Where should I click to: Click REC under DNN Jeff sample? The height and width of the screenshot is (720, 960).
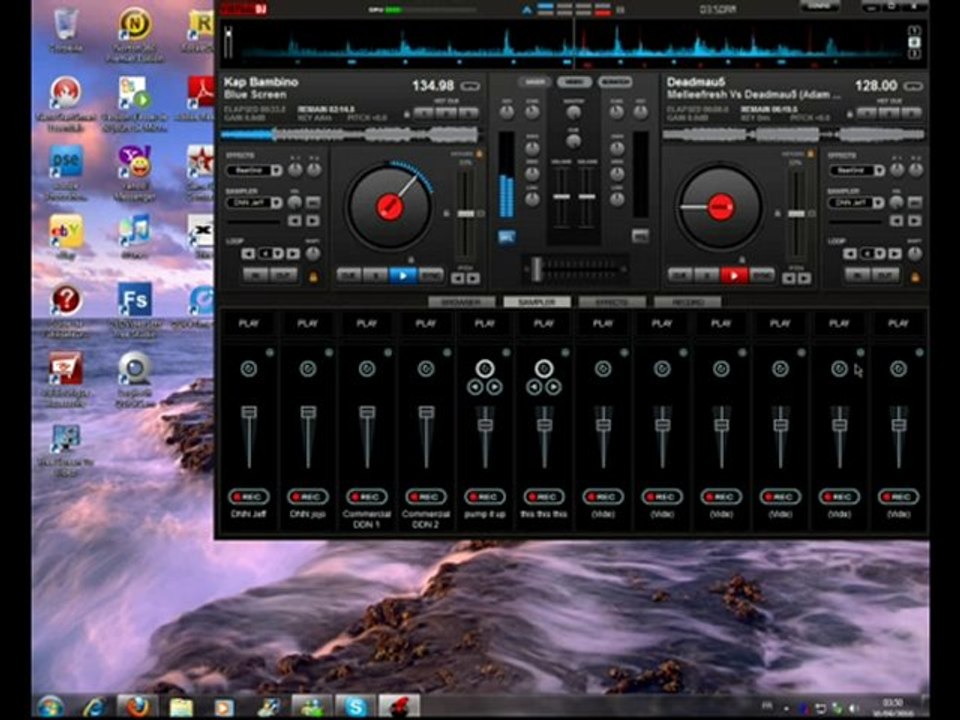tap(249, 497)
